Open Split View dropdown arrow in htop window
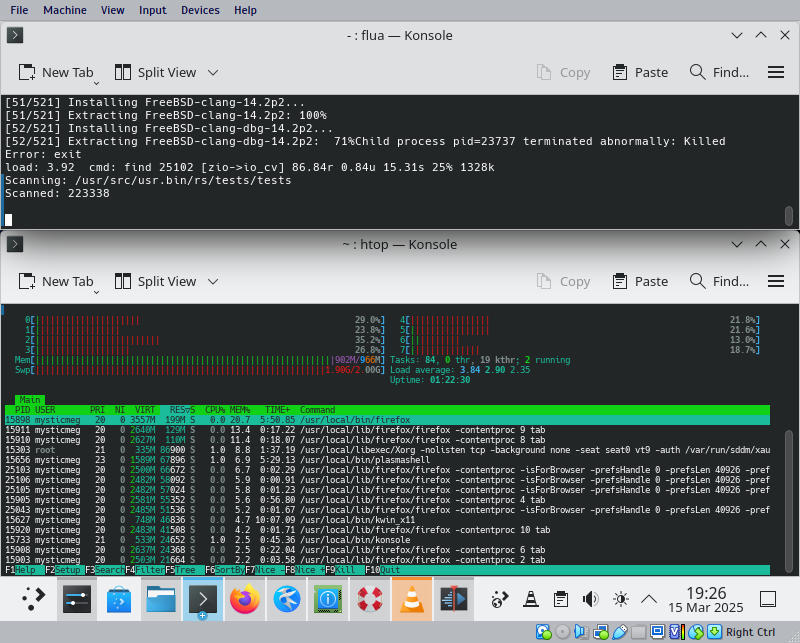Image resolution: width=800 pixels, height=643 pixels. coord(213,282)
